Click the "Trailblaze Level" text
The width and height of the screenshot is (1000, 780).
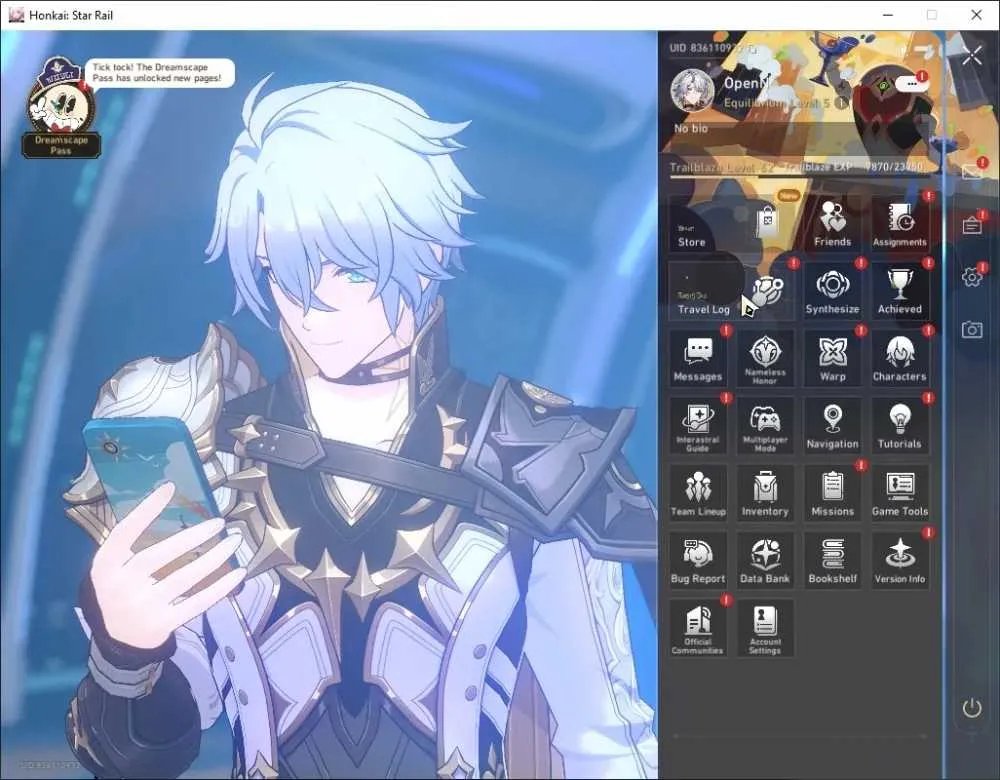pos(712,168)
